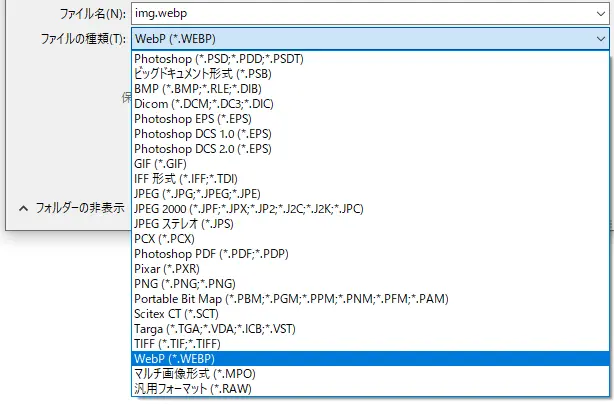Select JPEG ステレオ (*.JPS) format
This screenshot has width=614, height=405.
coord(370,224)
